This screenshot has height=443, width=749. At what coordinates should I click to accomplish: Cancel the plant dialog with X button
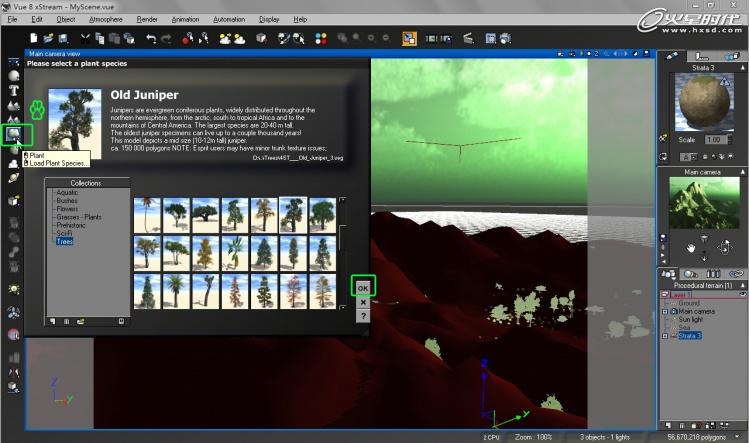coord(363,303)
